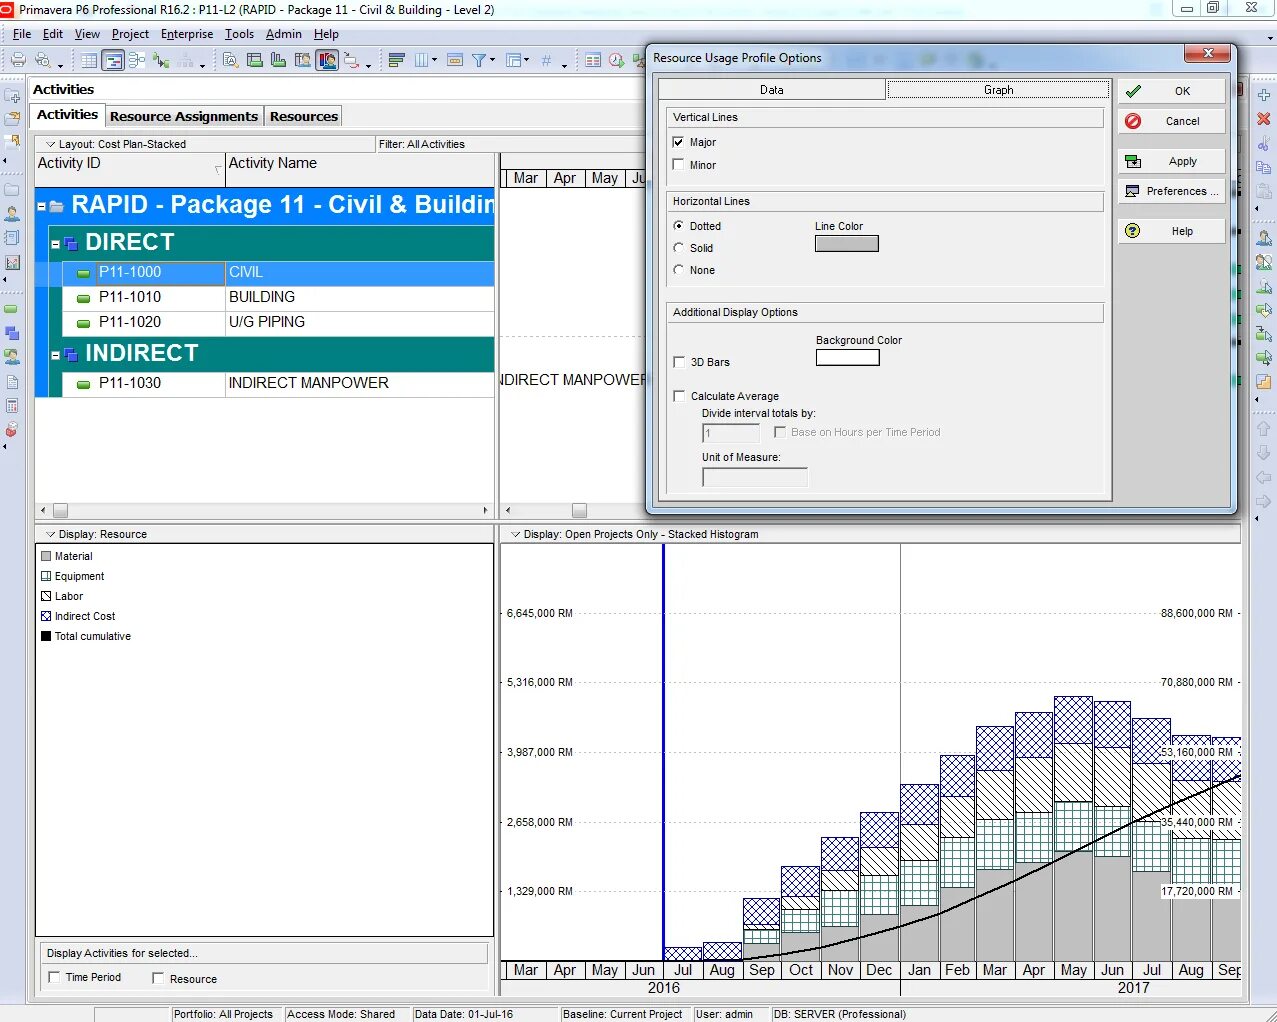The width and height of the screenshot is (1277, 1022).
Task: Open the Timescale toolbar icon
Action: 454,60
